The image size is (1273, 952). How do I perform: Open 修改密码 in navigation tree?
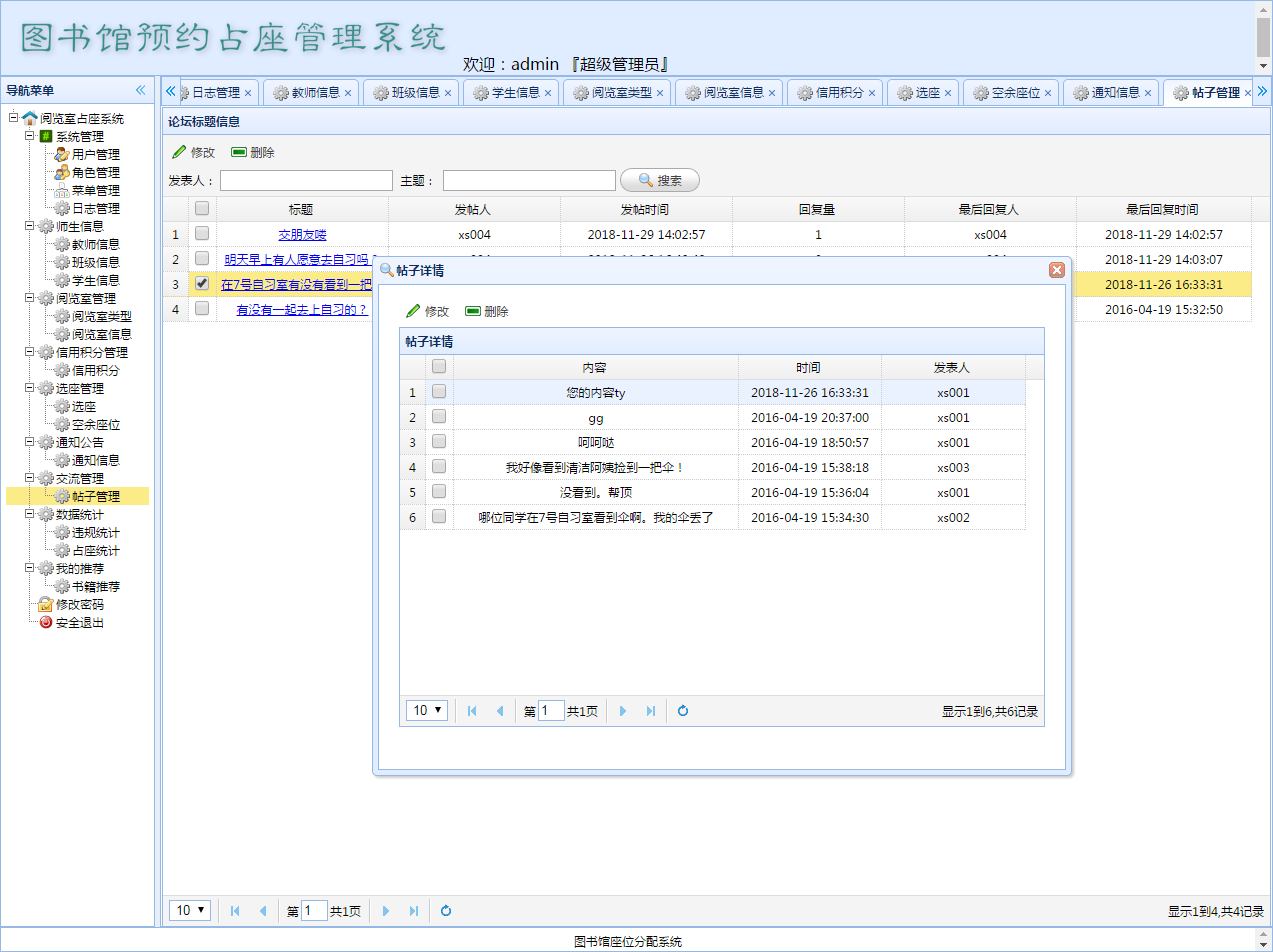click(80, 604)
